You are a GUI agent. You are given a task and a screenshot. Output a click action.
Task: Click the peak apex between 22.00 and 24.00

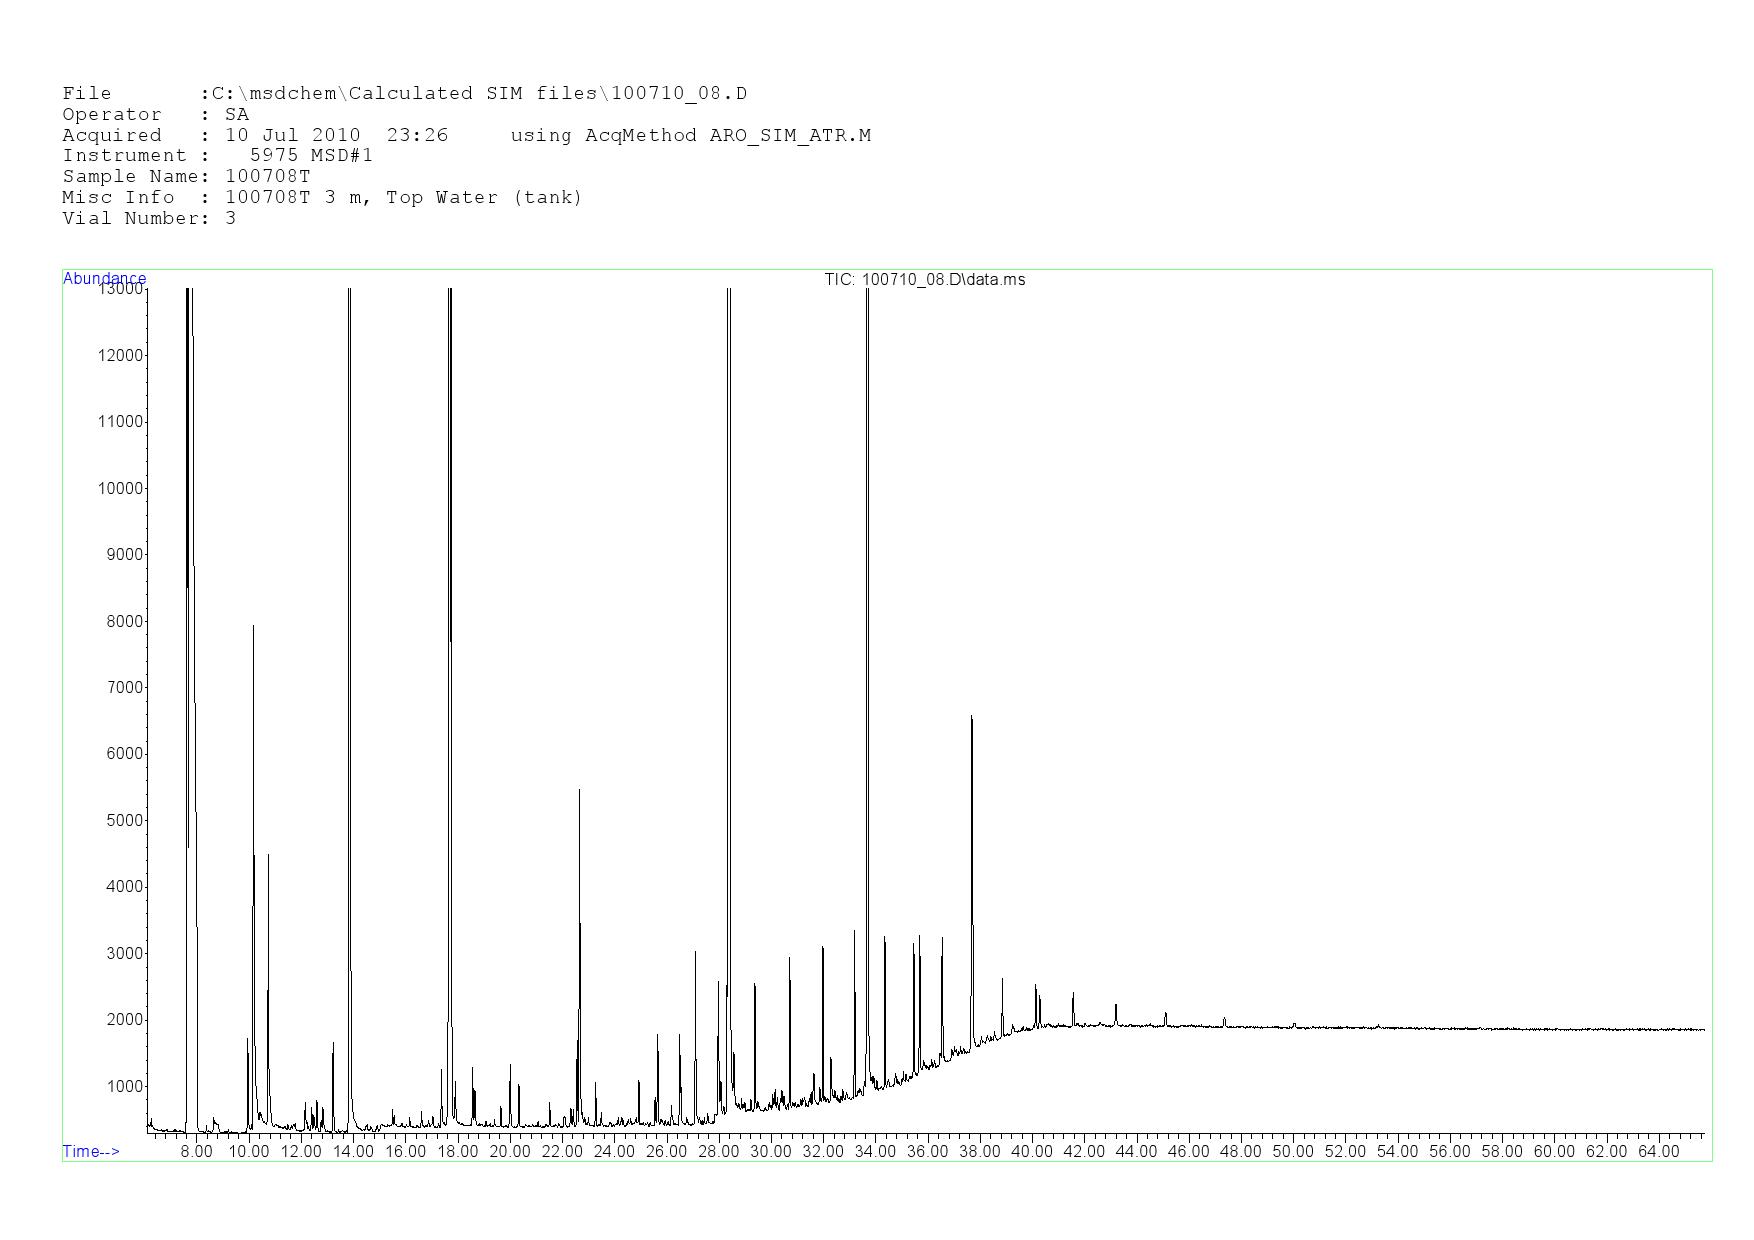coord(579,791)
